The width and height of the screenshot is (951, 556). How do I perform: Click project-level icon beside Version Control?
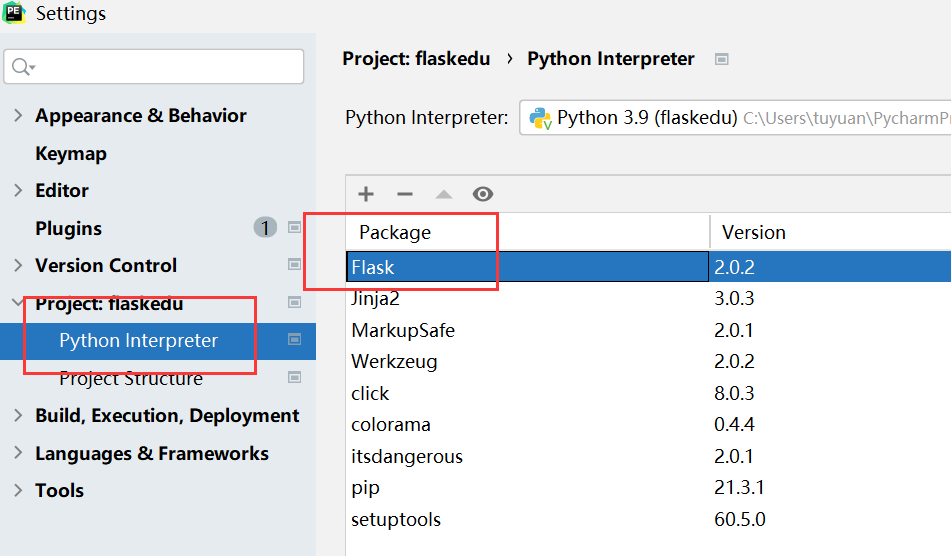(294, 265)
